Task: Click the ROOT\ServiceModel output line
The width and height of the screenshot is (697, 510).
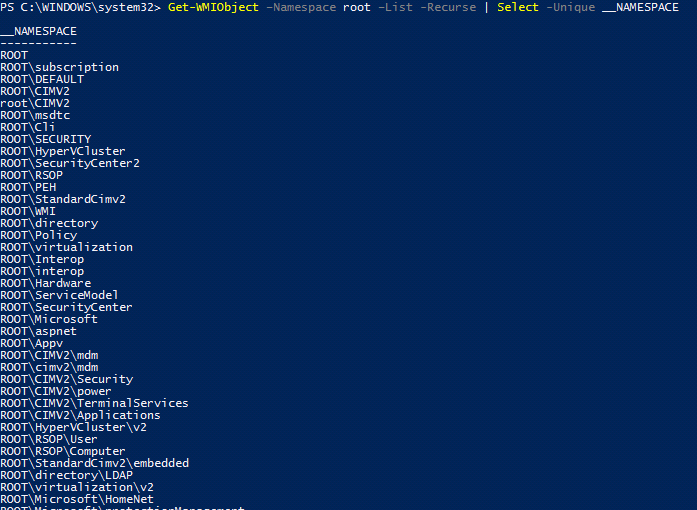Action: pyautogui.click(x=60, y=296)
